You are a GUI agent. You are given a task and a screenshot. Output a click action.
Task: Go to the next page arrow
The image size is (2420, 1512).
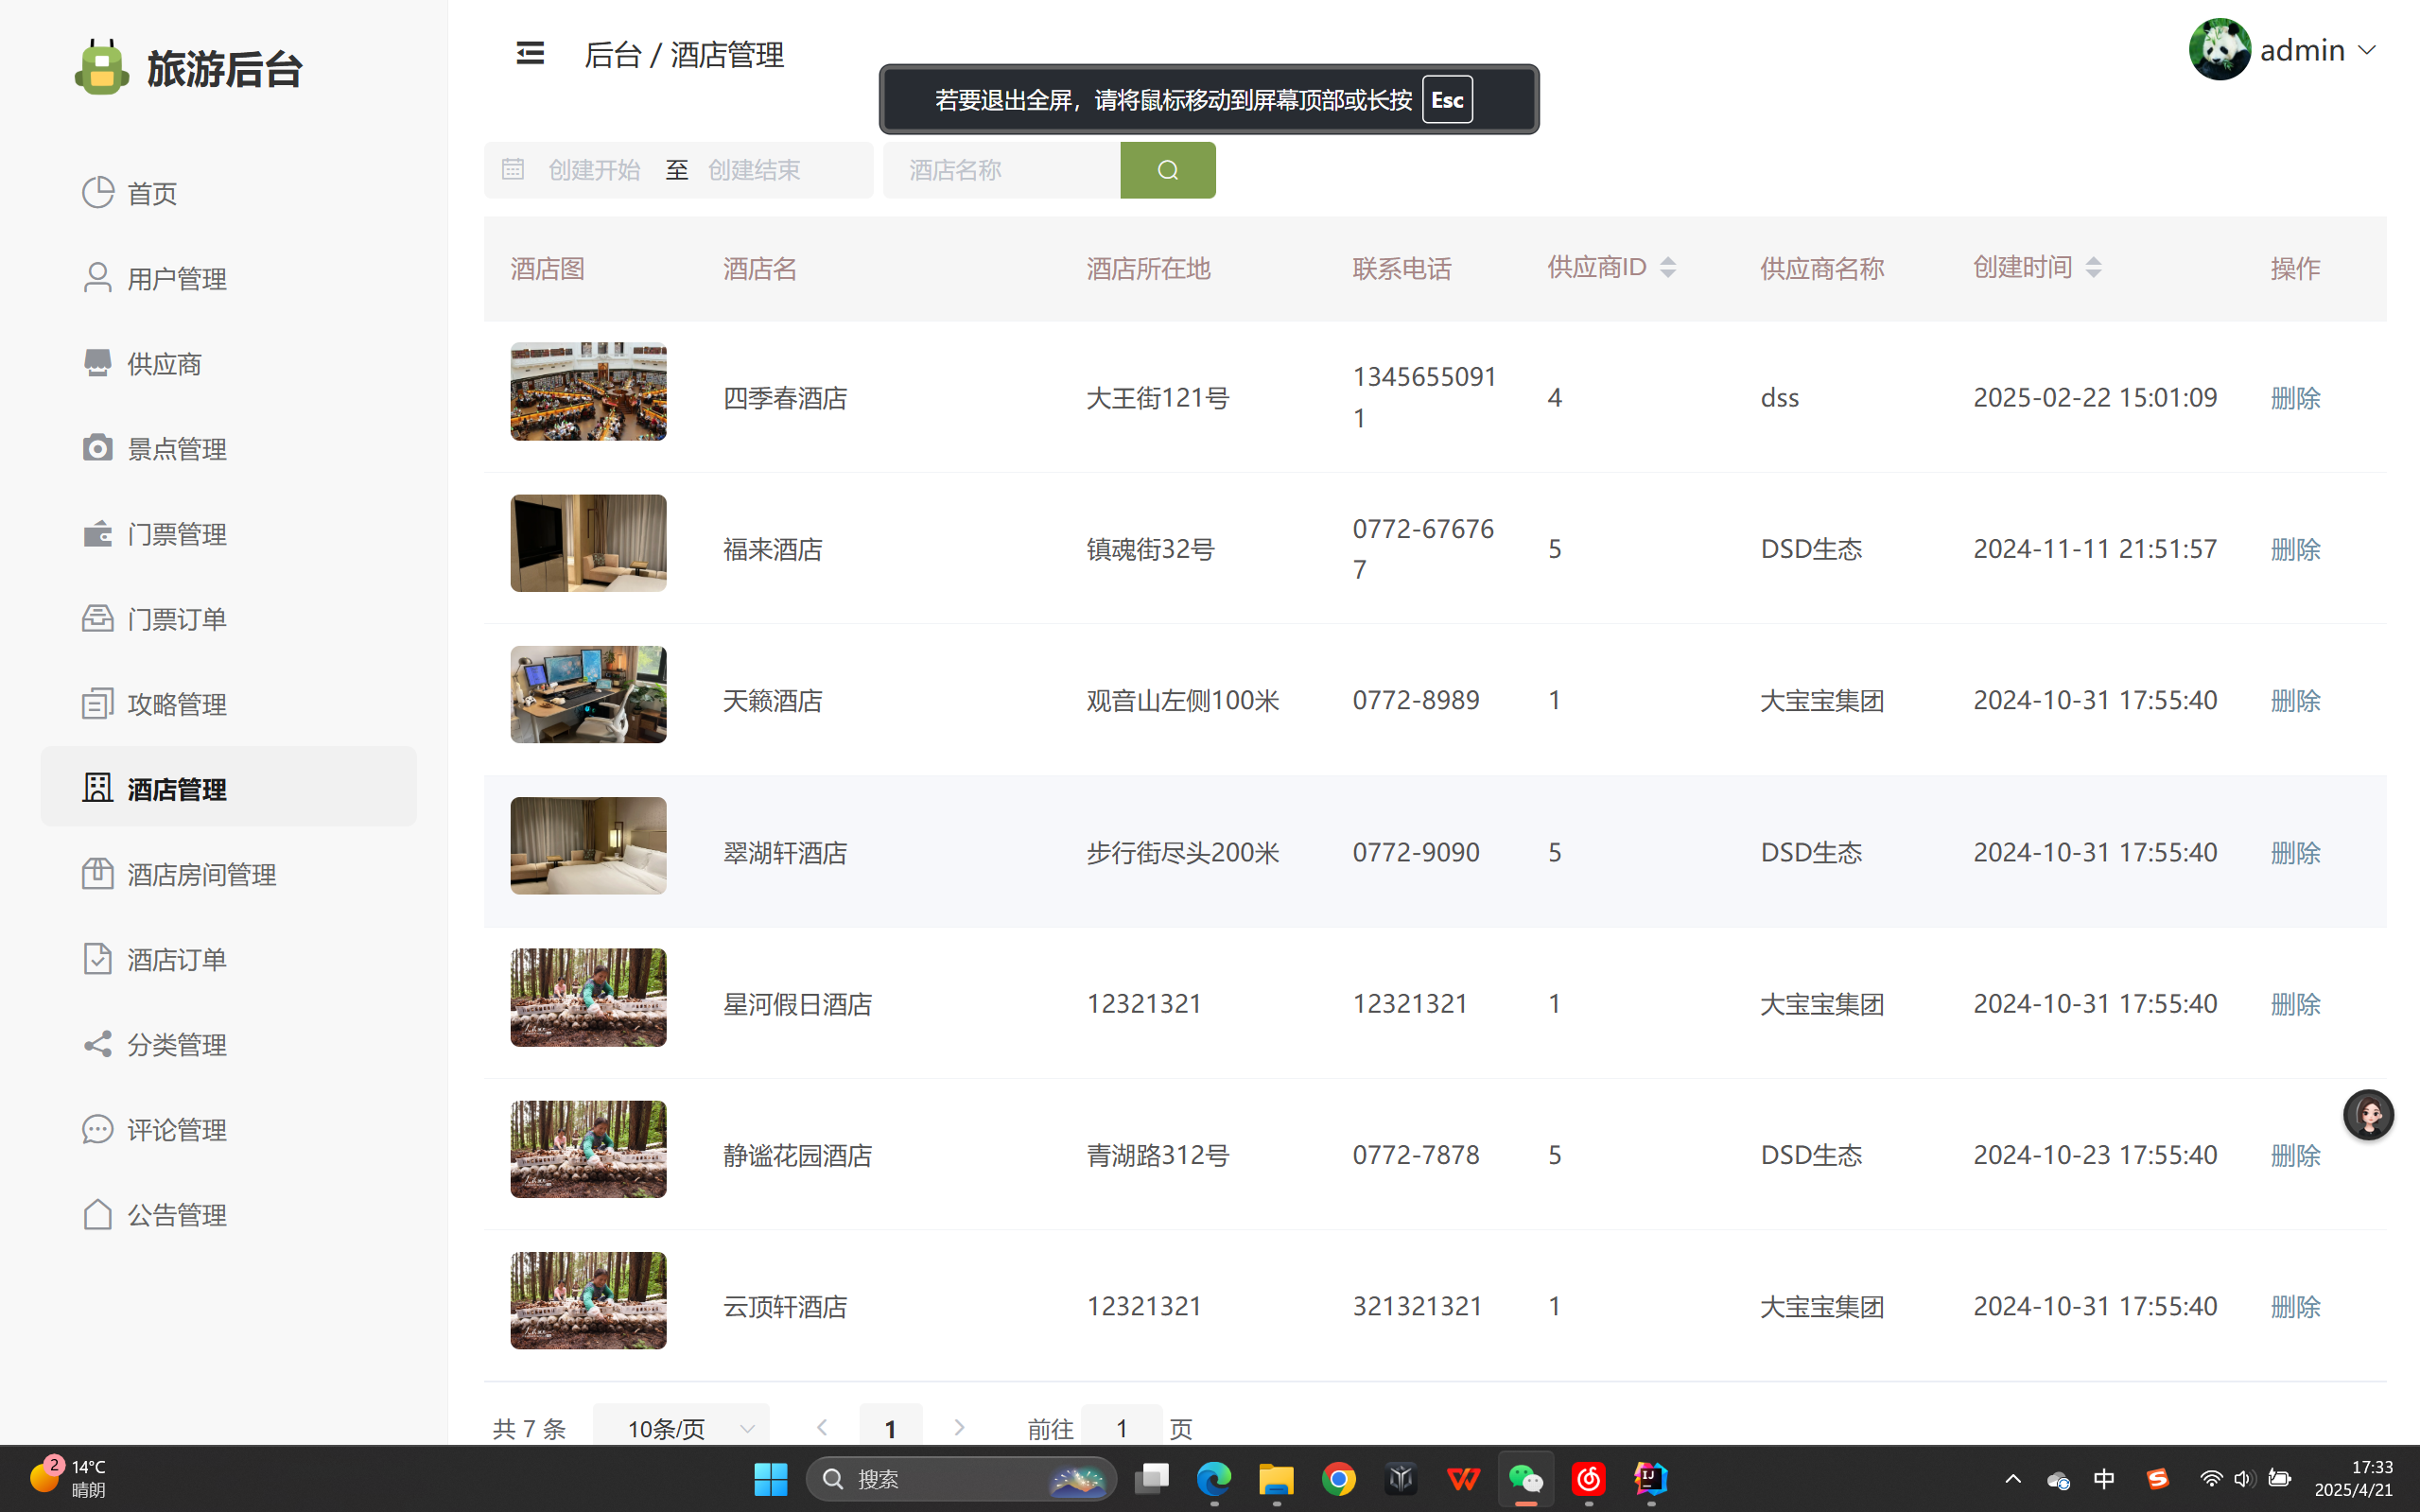[x=958, y=1427]
